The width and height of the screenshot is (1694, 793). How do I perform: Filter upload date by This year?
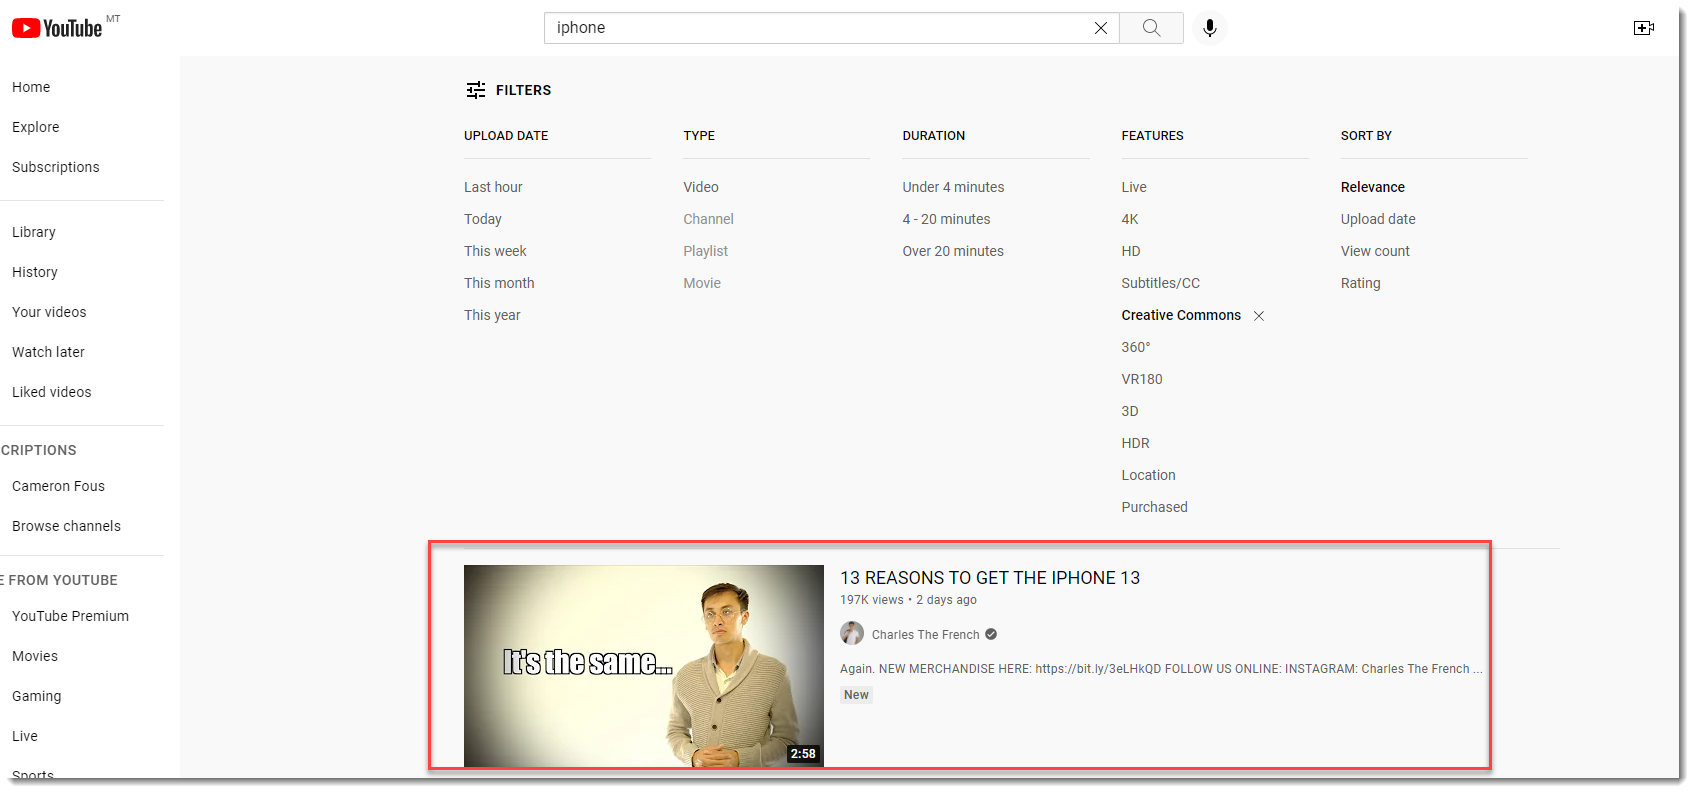click(492, 315)
